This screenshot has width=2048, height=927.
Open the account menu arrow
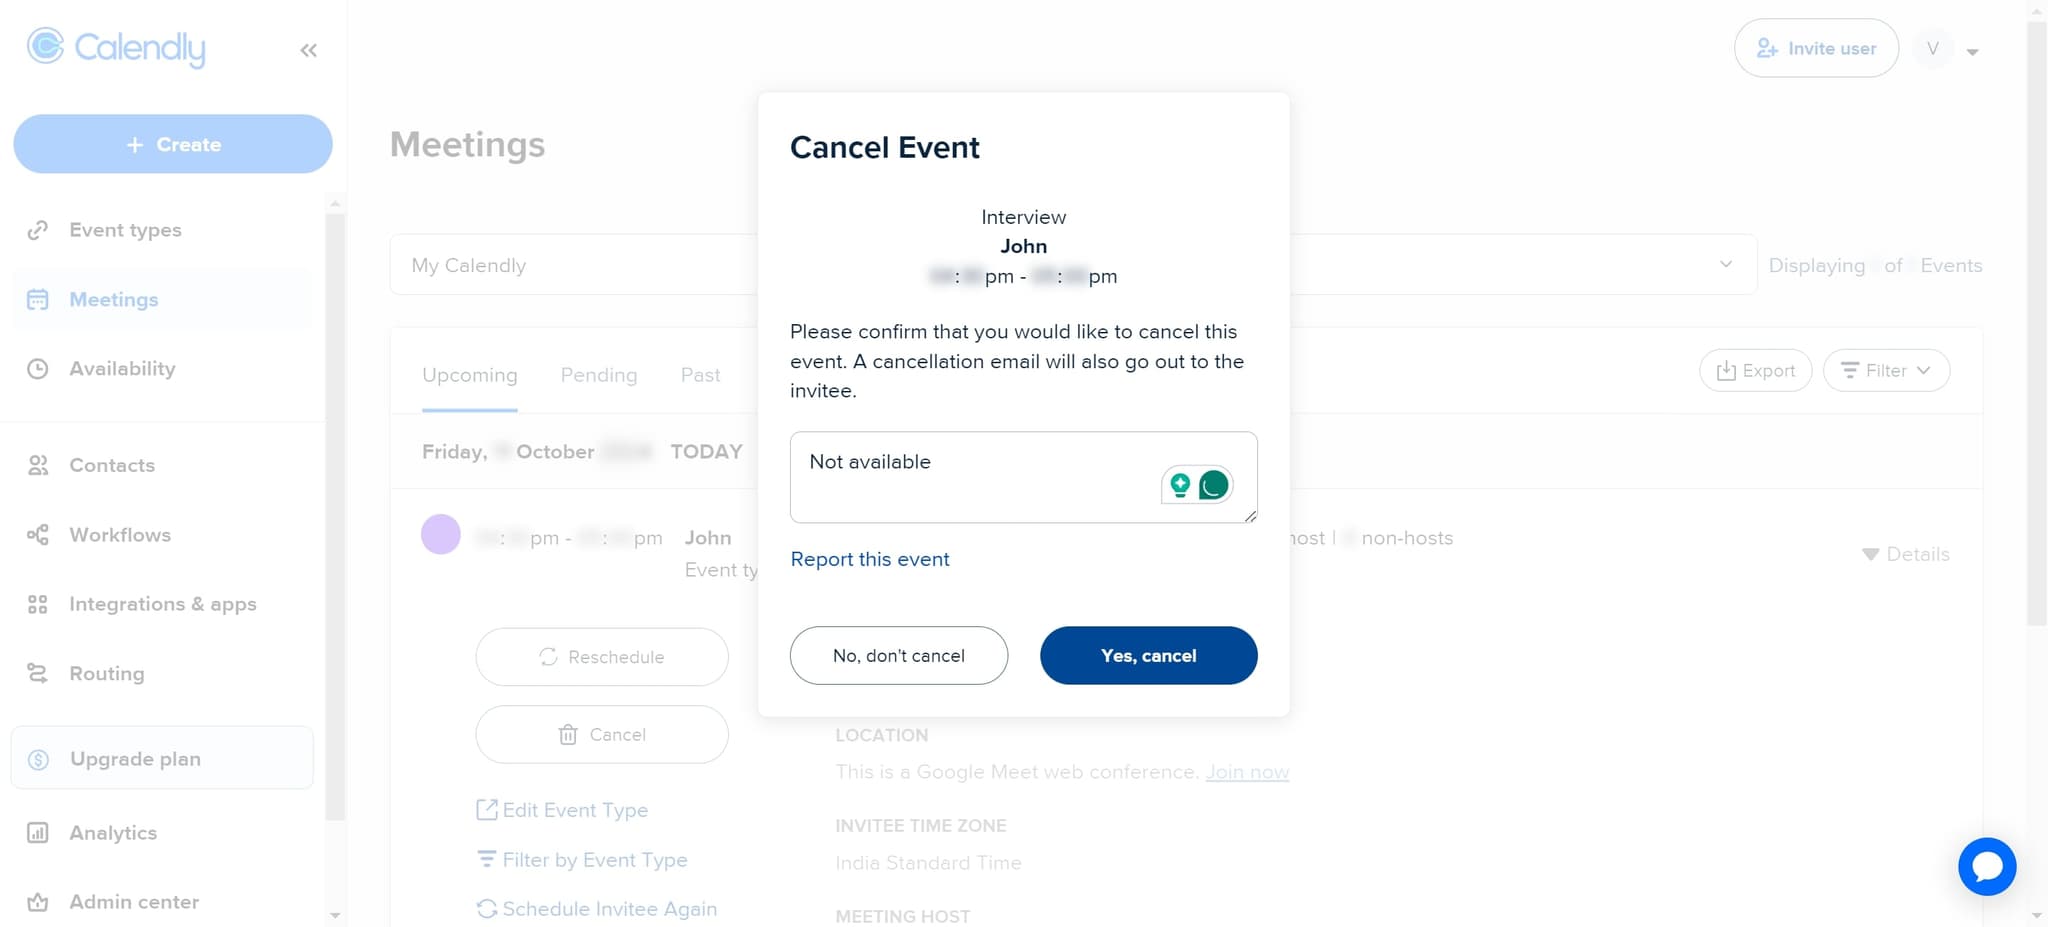click(x=1973, y=48)
